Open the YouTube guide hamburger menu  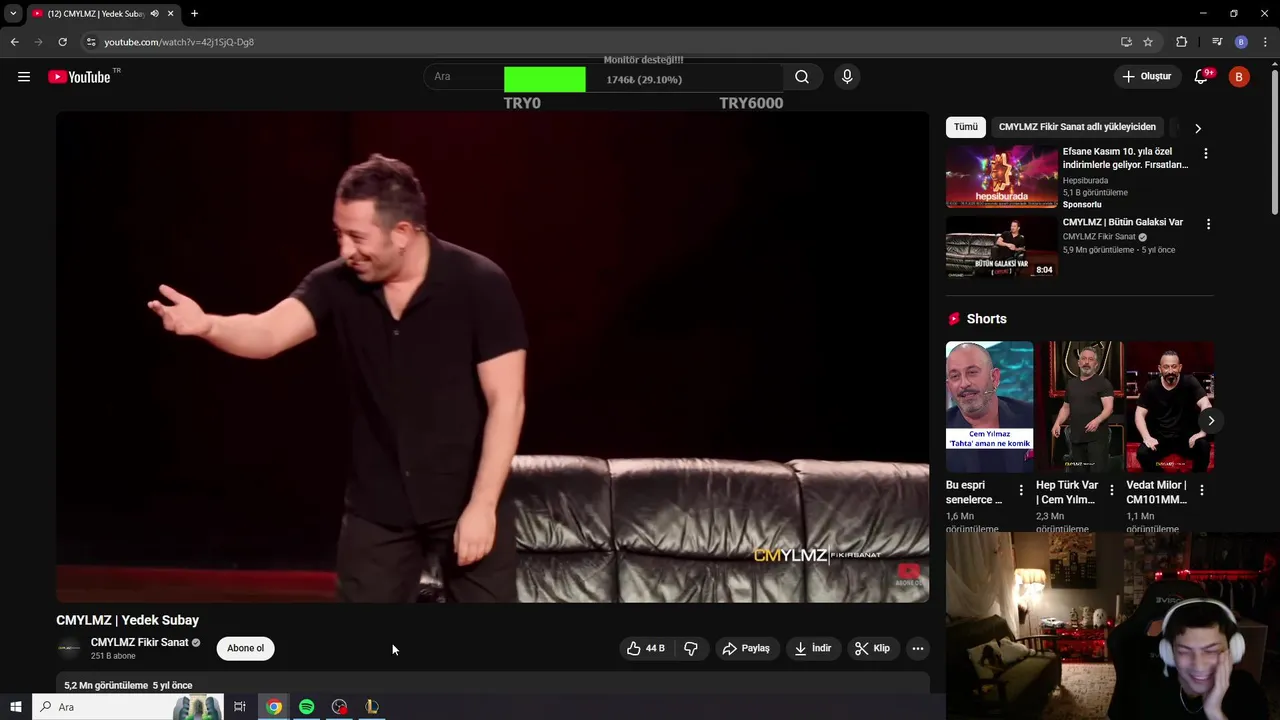(x=24, y=77)
